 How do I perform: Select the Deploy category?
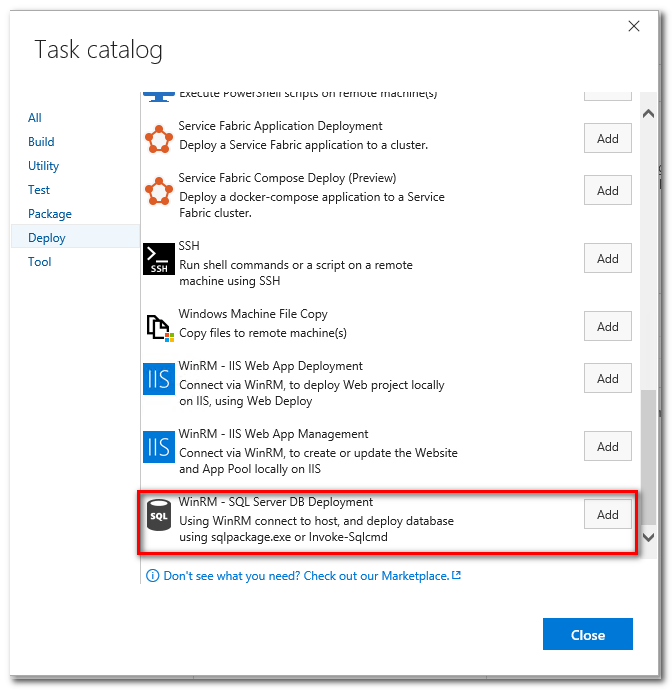[75, 238]
